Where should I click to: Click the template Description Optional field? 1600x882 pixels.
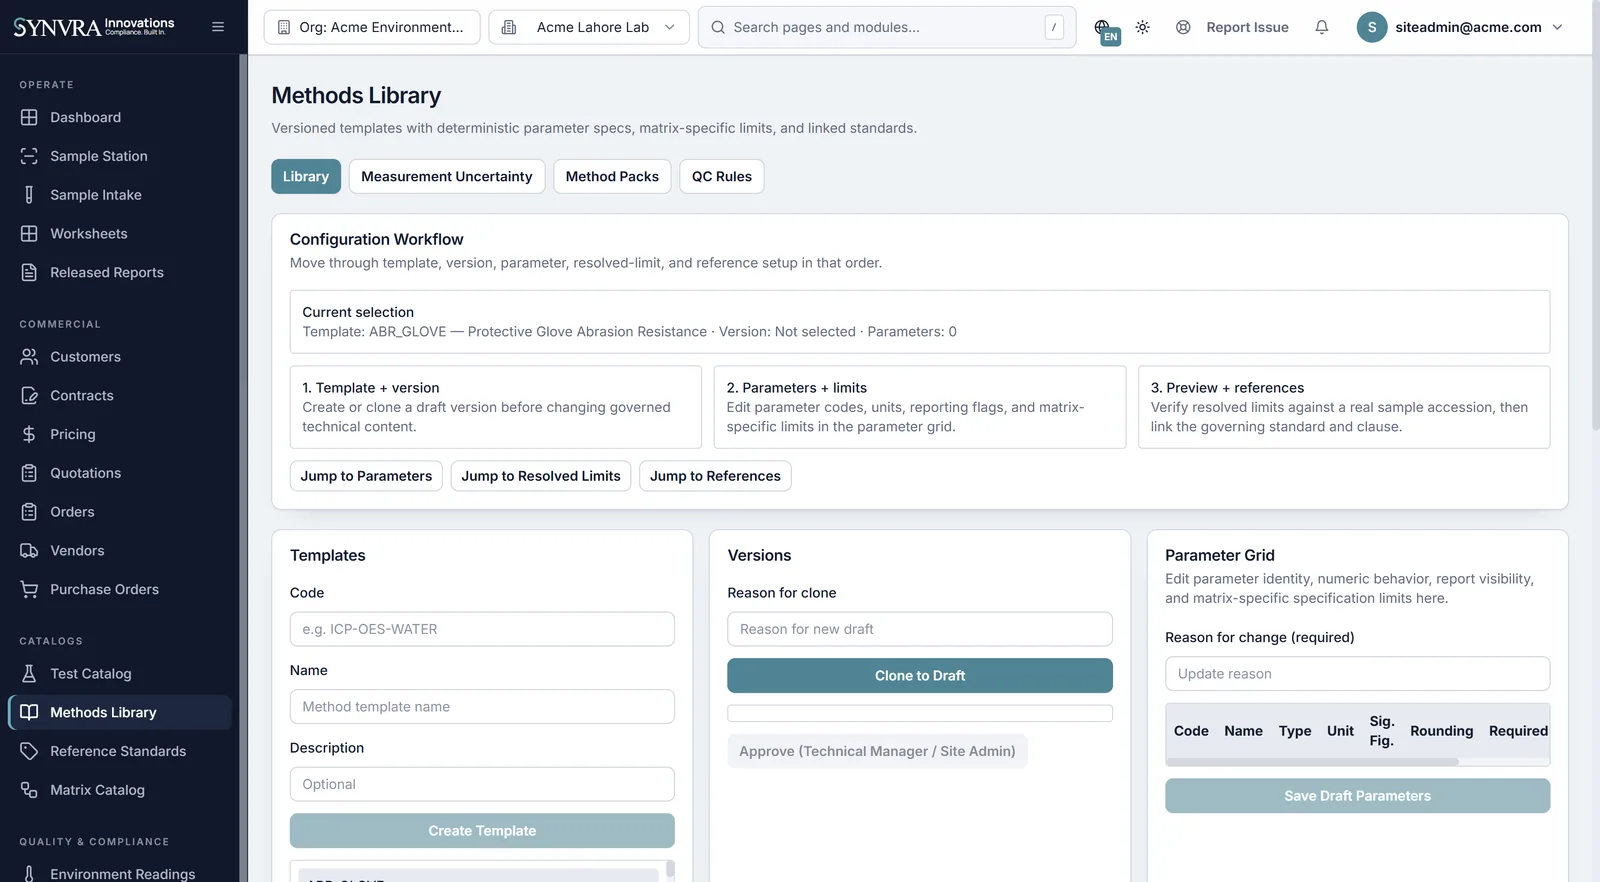click(482, 784)
